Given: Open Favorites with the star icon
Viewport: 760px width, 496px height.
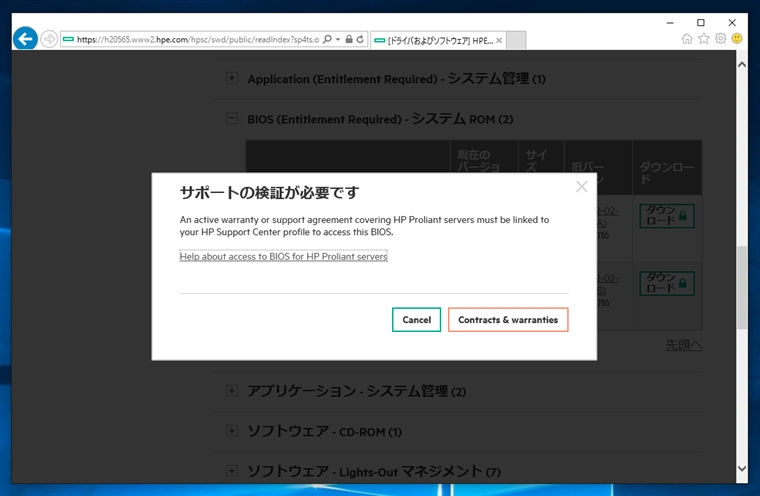Looking at the screenshot, I should 704,39.
